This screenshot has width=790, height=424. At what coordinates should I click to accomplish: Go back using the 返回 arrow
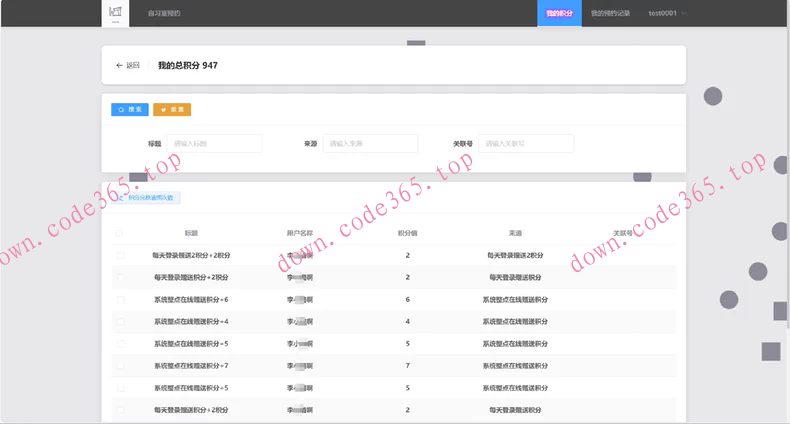[x=127, y=65]
